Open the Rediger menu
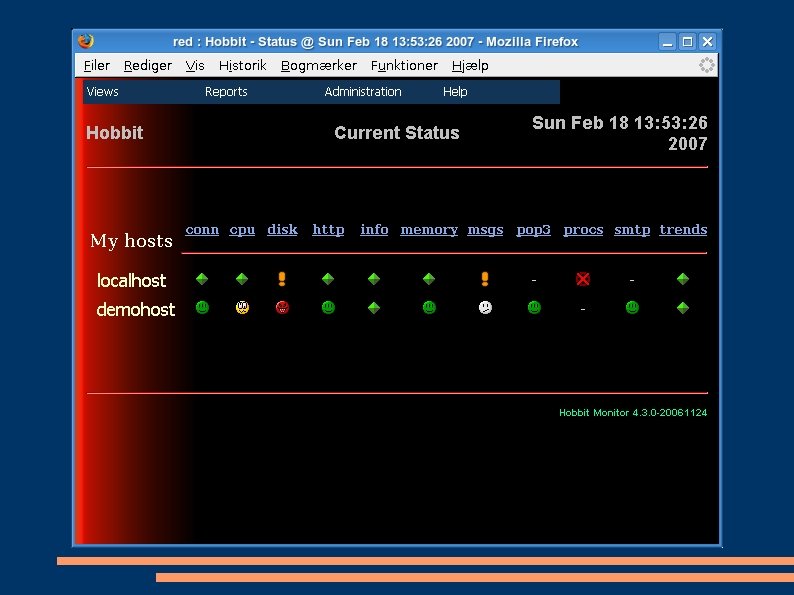 click(x=148, y=66)
